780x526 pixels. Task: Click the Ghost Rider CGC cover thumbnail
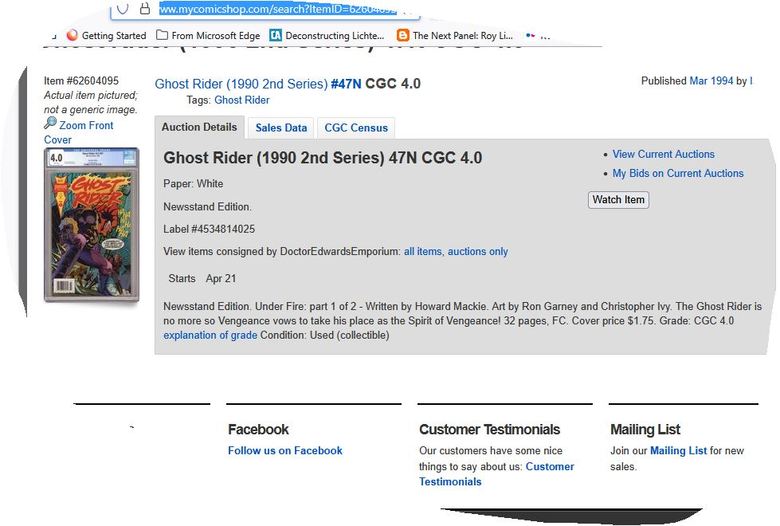point(92,224)
